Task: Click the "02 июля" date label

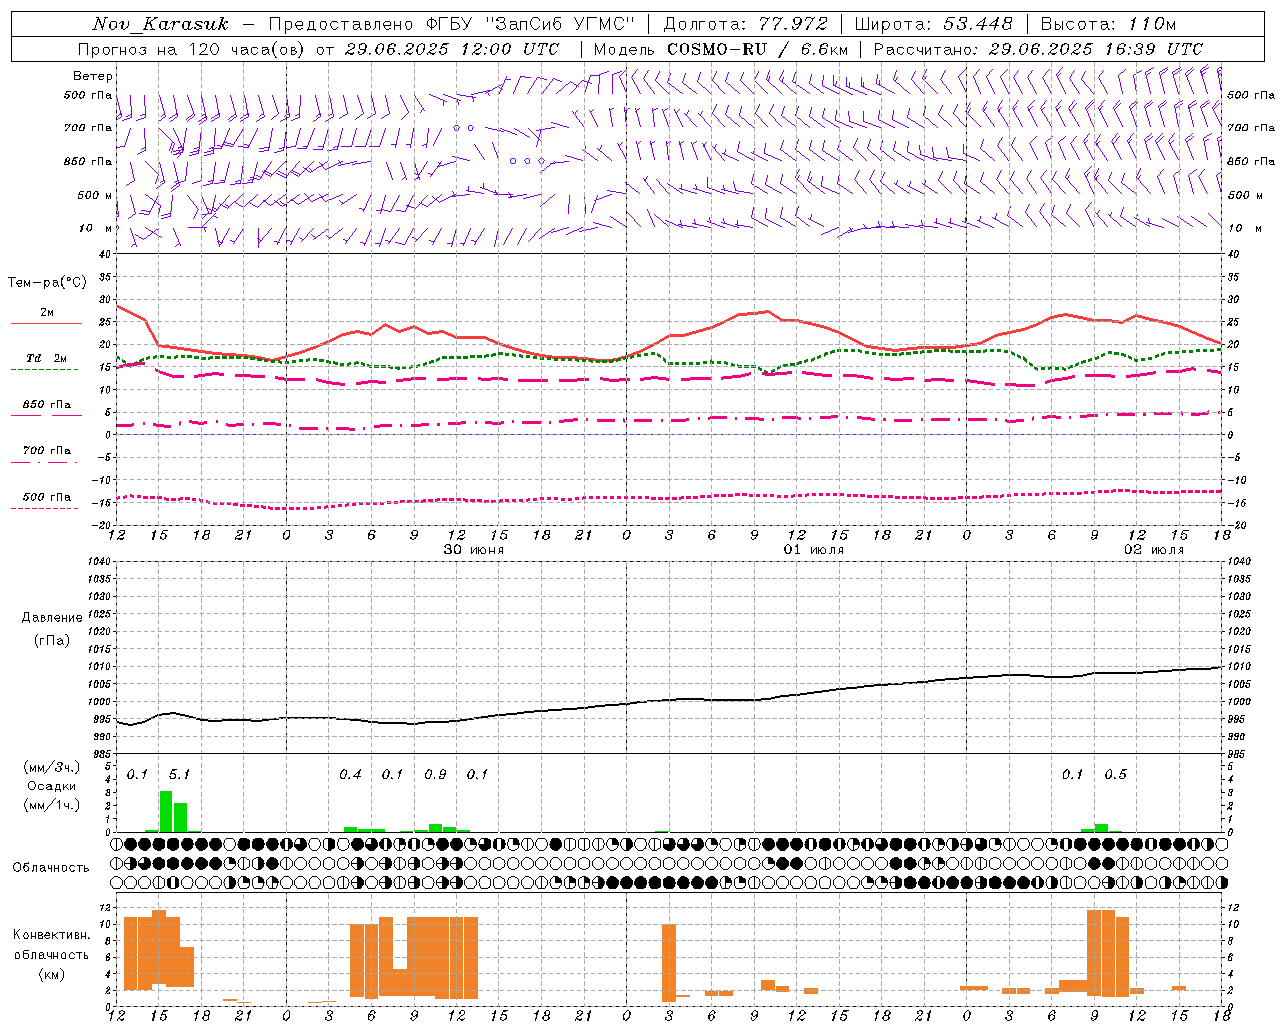Action: [x=1154, y=550]
